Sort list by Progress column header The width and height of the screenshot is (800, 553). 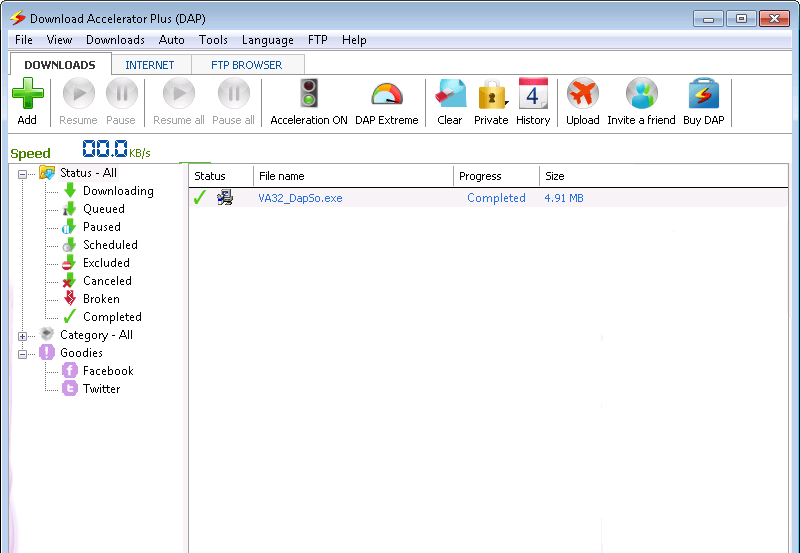(x=480, y=176)
